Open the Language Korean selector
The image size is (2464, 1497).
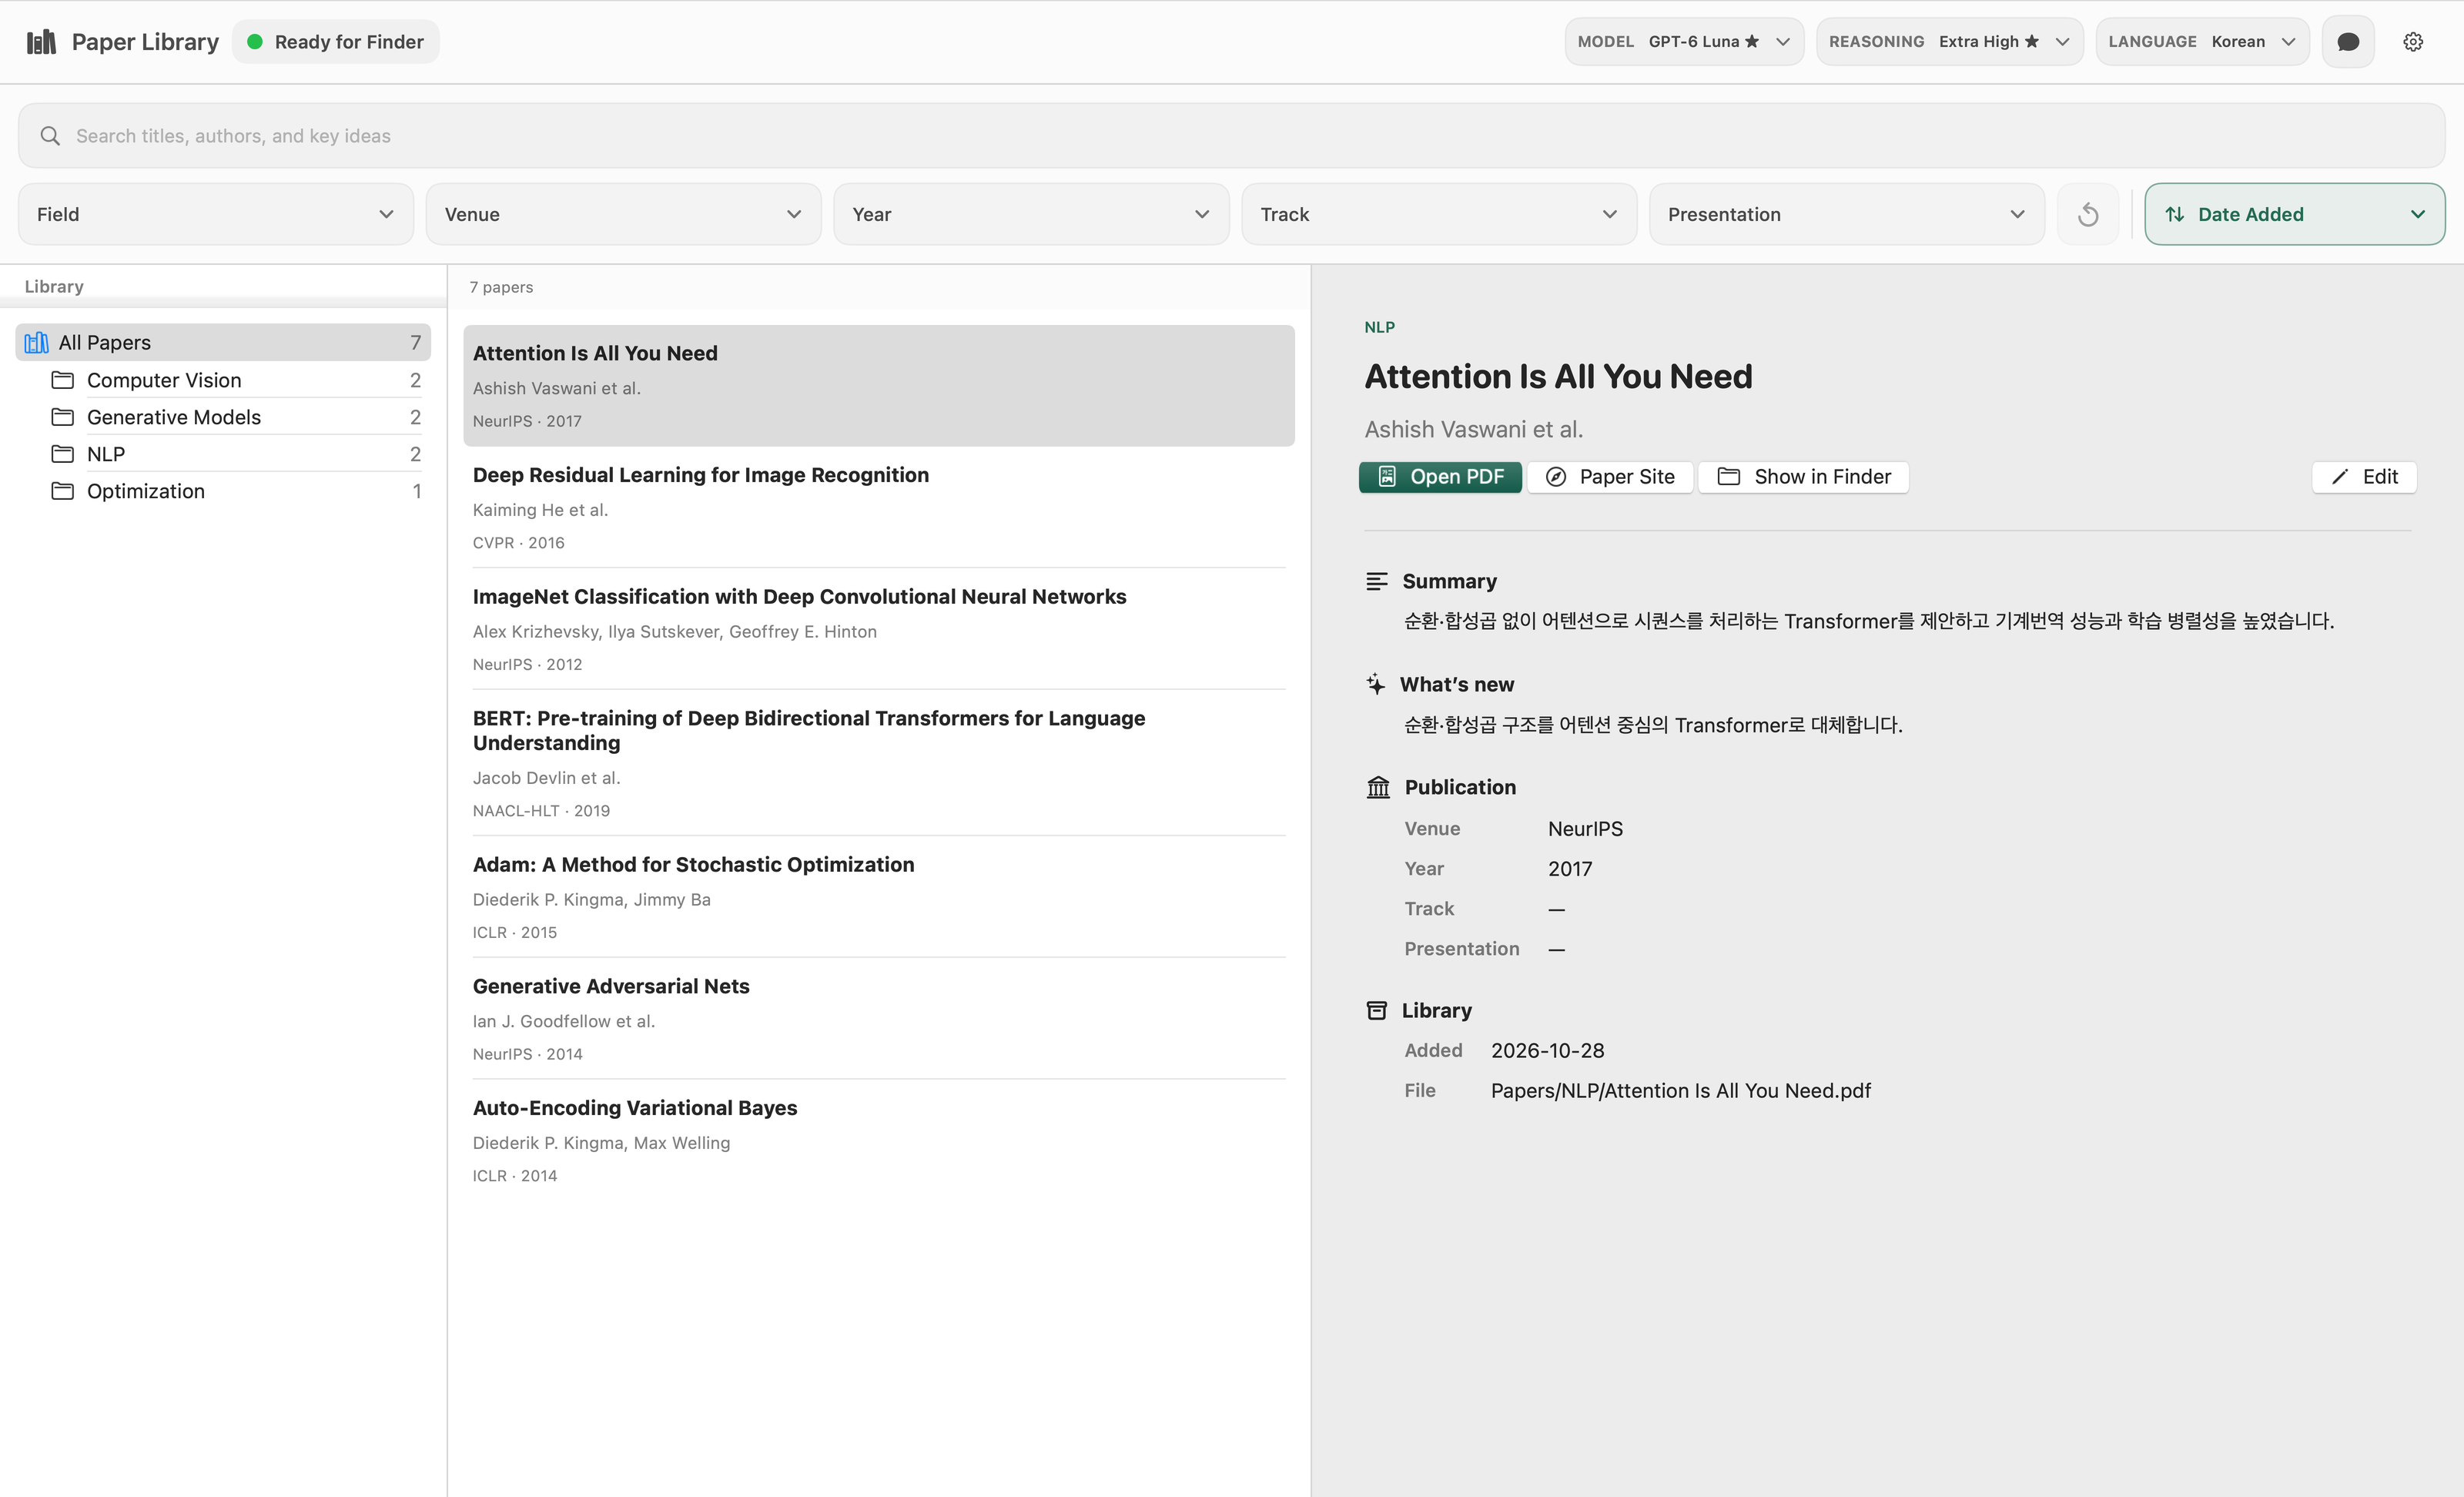[2202, 42]
